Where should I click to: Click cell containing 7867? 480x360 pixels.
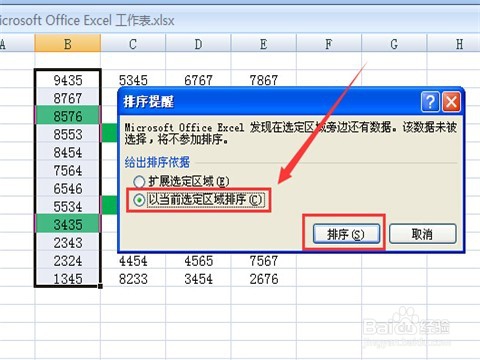(263, 80)
